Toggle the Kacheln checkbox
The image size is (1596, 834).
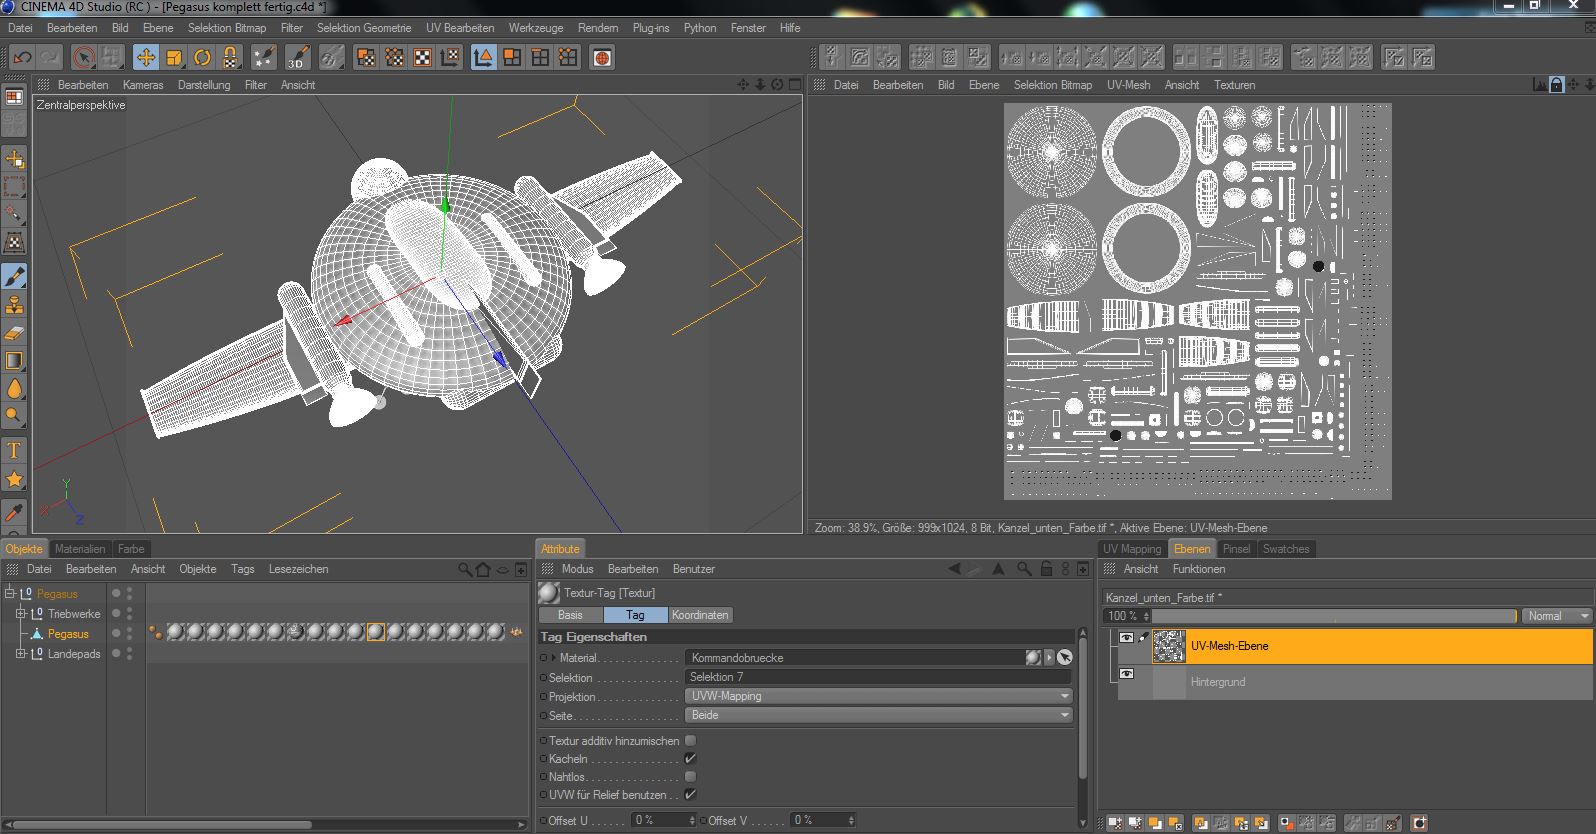[690, 759]
